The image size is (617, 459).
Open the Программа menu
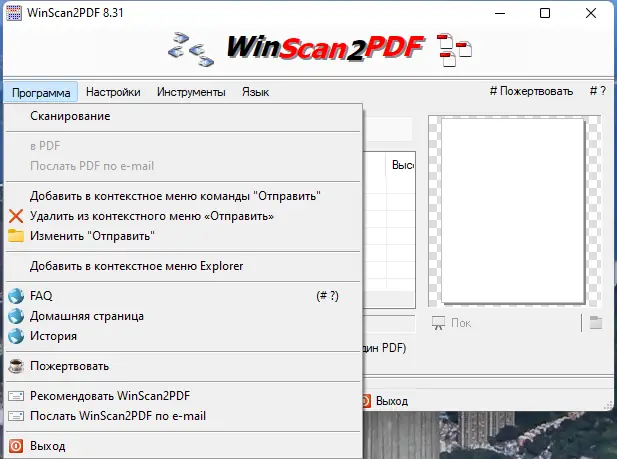41,93
